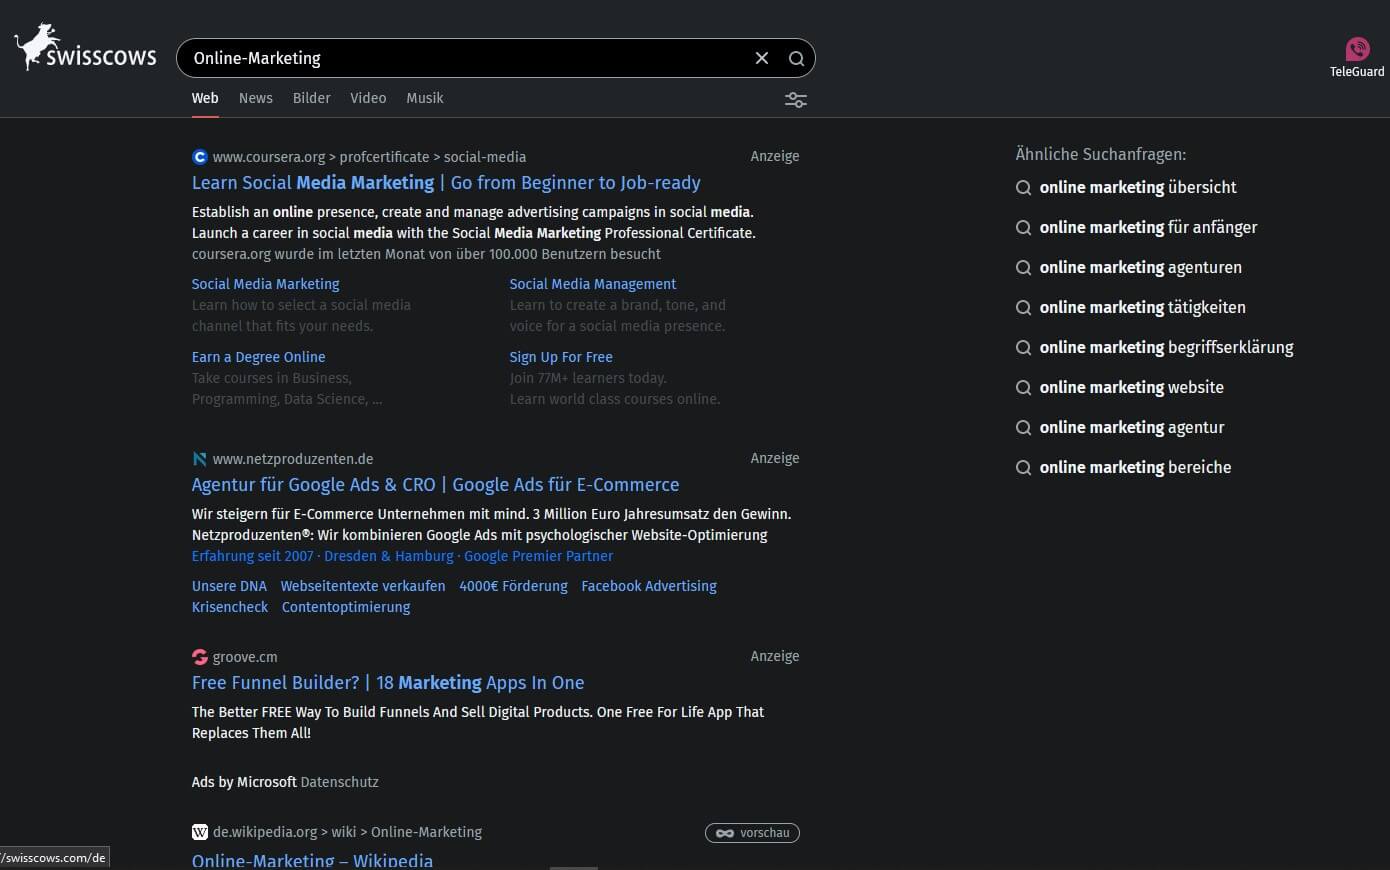The height and width of the screenshot is (870, 1390).
Task: Click magnifier icon beside 'online marketing begriffserklärung'
Action: (1023, 348)
